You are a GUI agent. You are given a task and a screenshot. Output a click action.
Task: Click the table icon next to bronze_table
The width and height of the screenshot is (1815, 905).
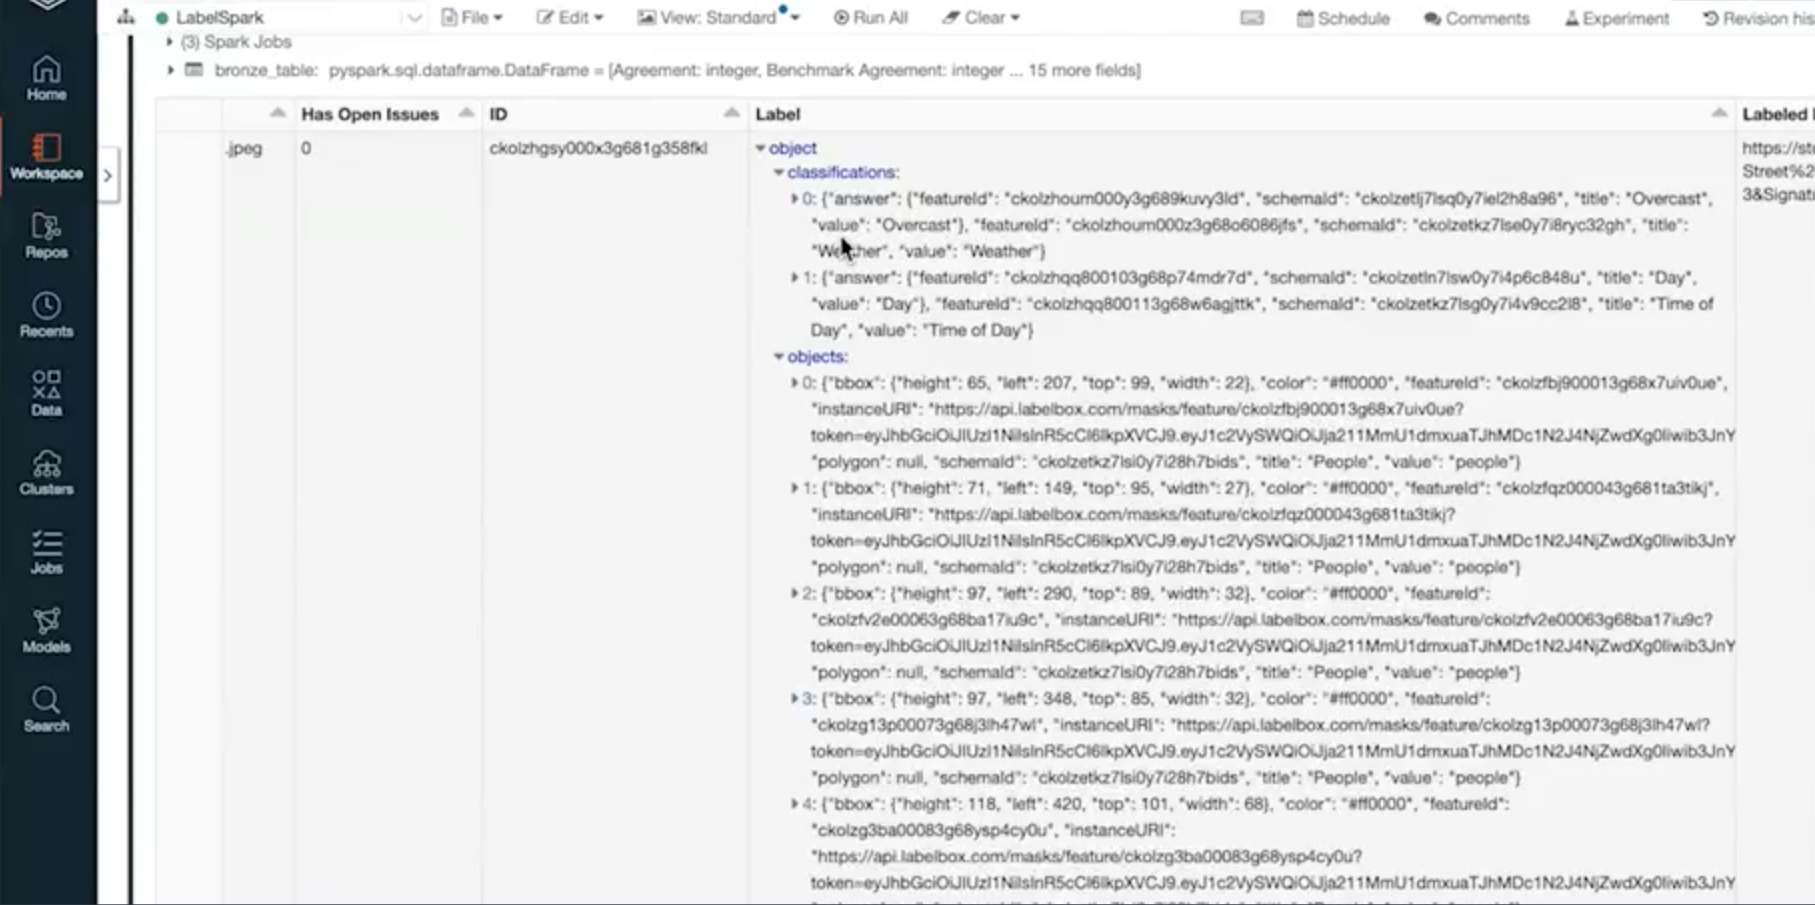pos(194,70)
